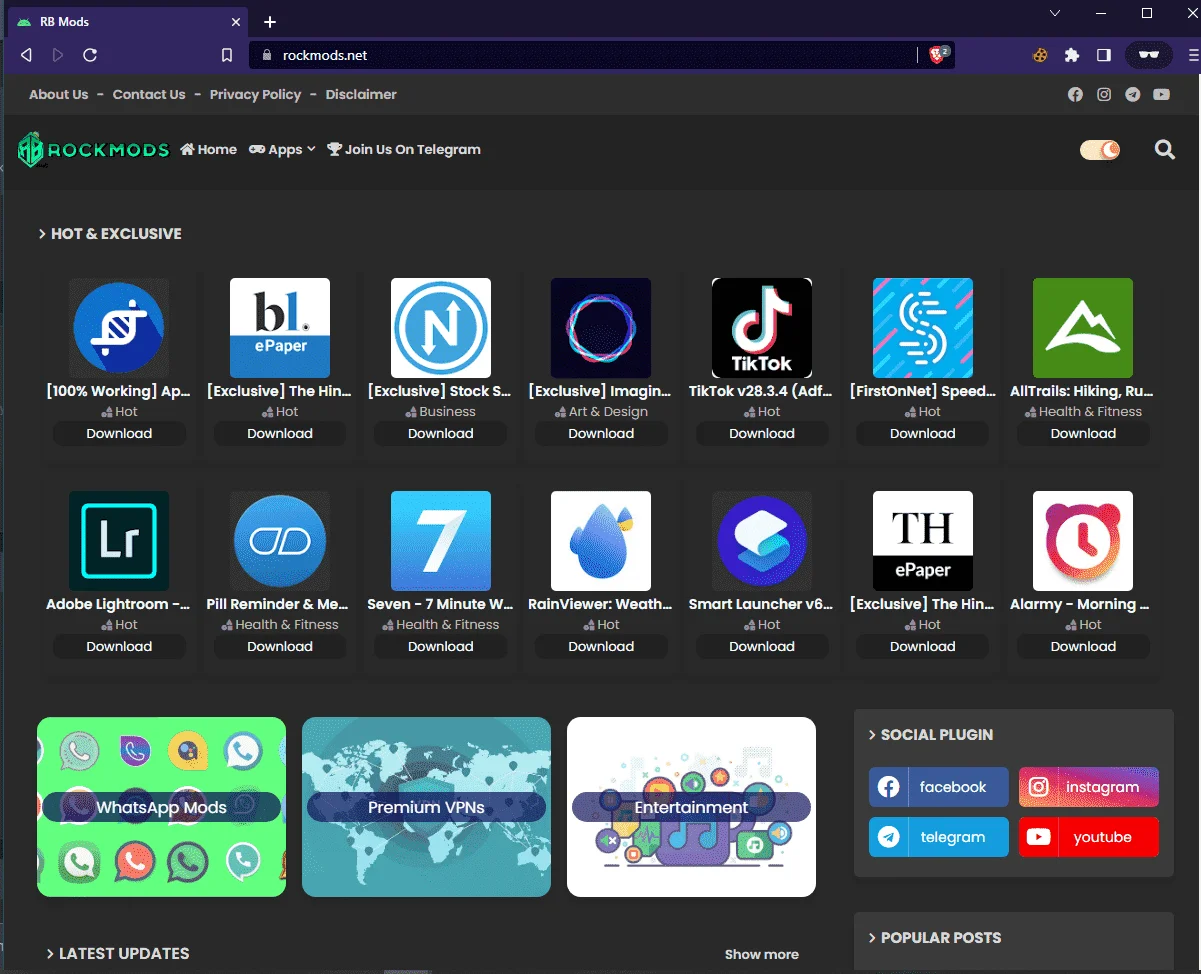Click the Pill Reminder app icon

(280, 541)
